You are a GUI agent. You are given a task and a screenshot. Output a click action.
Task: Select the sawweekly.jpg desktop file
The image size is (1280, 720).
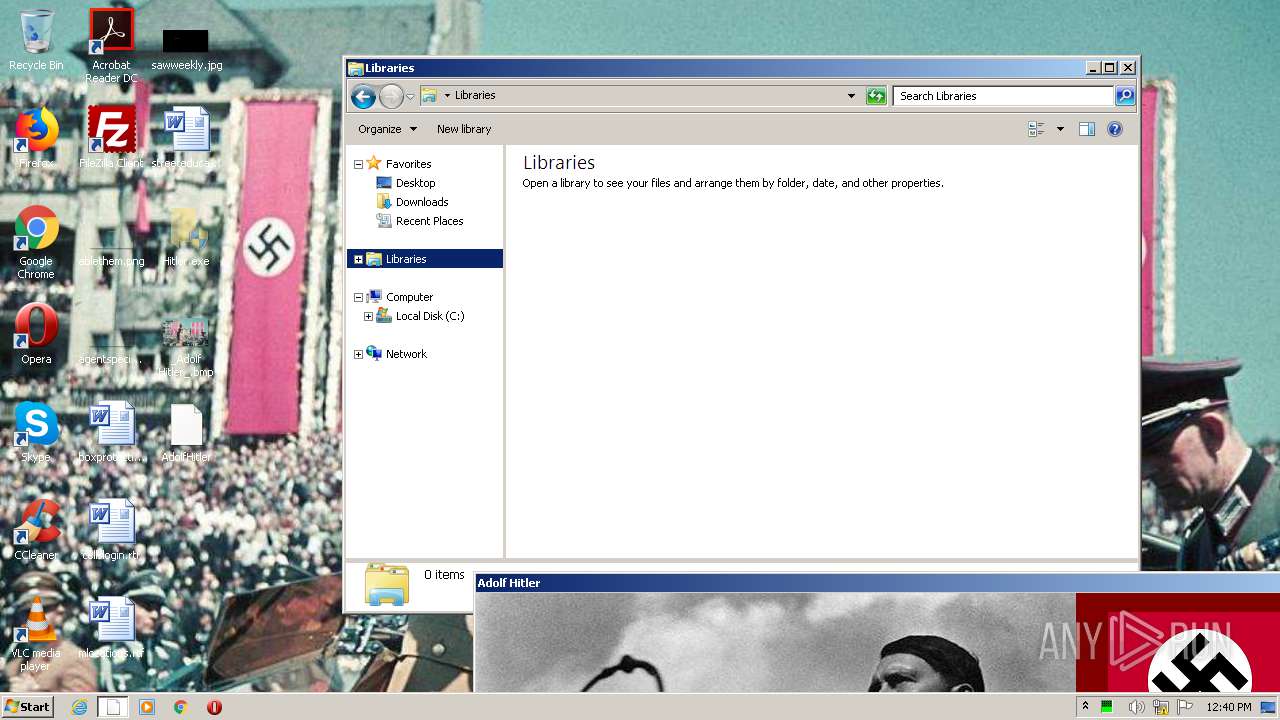click(x=186, y=48)
